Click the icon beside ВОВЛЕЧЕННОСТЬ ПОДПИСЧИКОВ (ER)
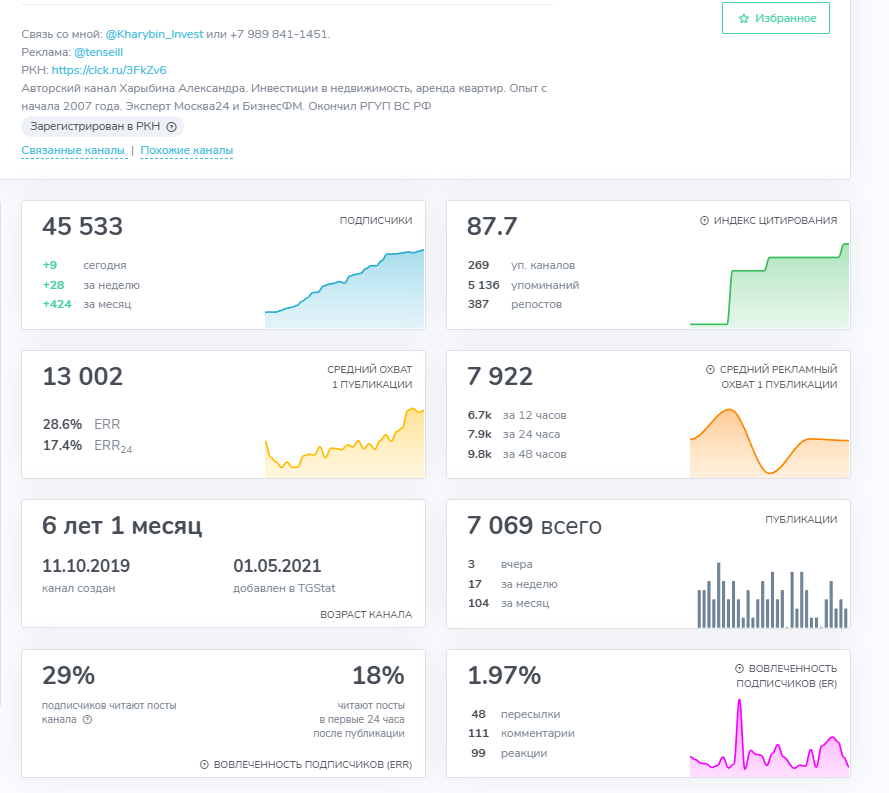The image size is (889, 793). [x=739, y=669]
